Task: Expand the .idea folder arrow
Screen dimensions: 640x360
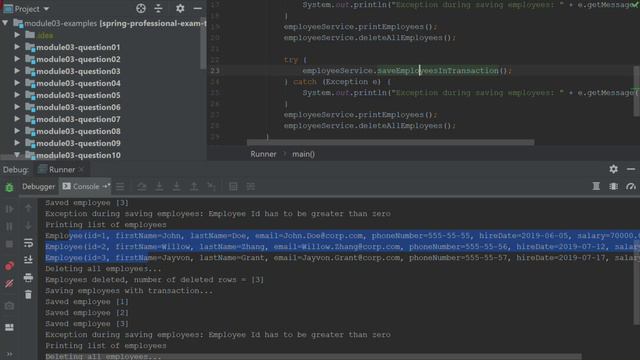Action: [x=17, y=35]
